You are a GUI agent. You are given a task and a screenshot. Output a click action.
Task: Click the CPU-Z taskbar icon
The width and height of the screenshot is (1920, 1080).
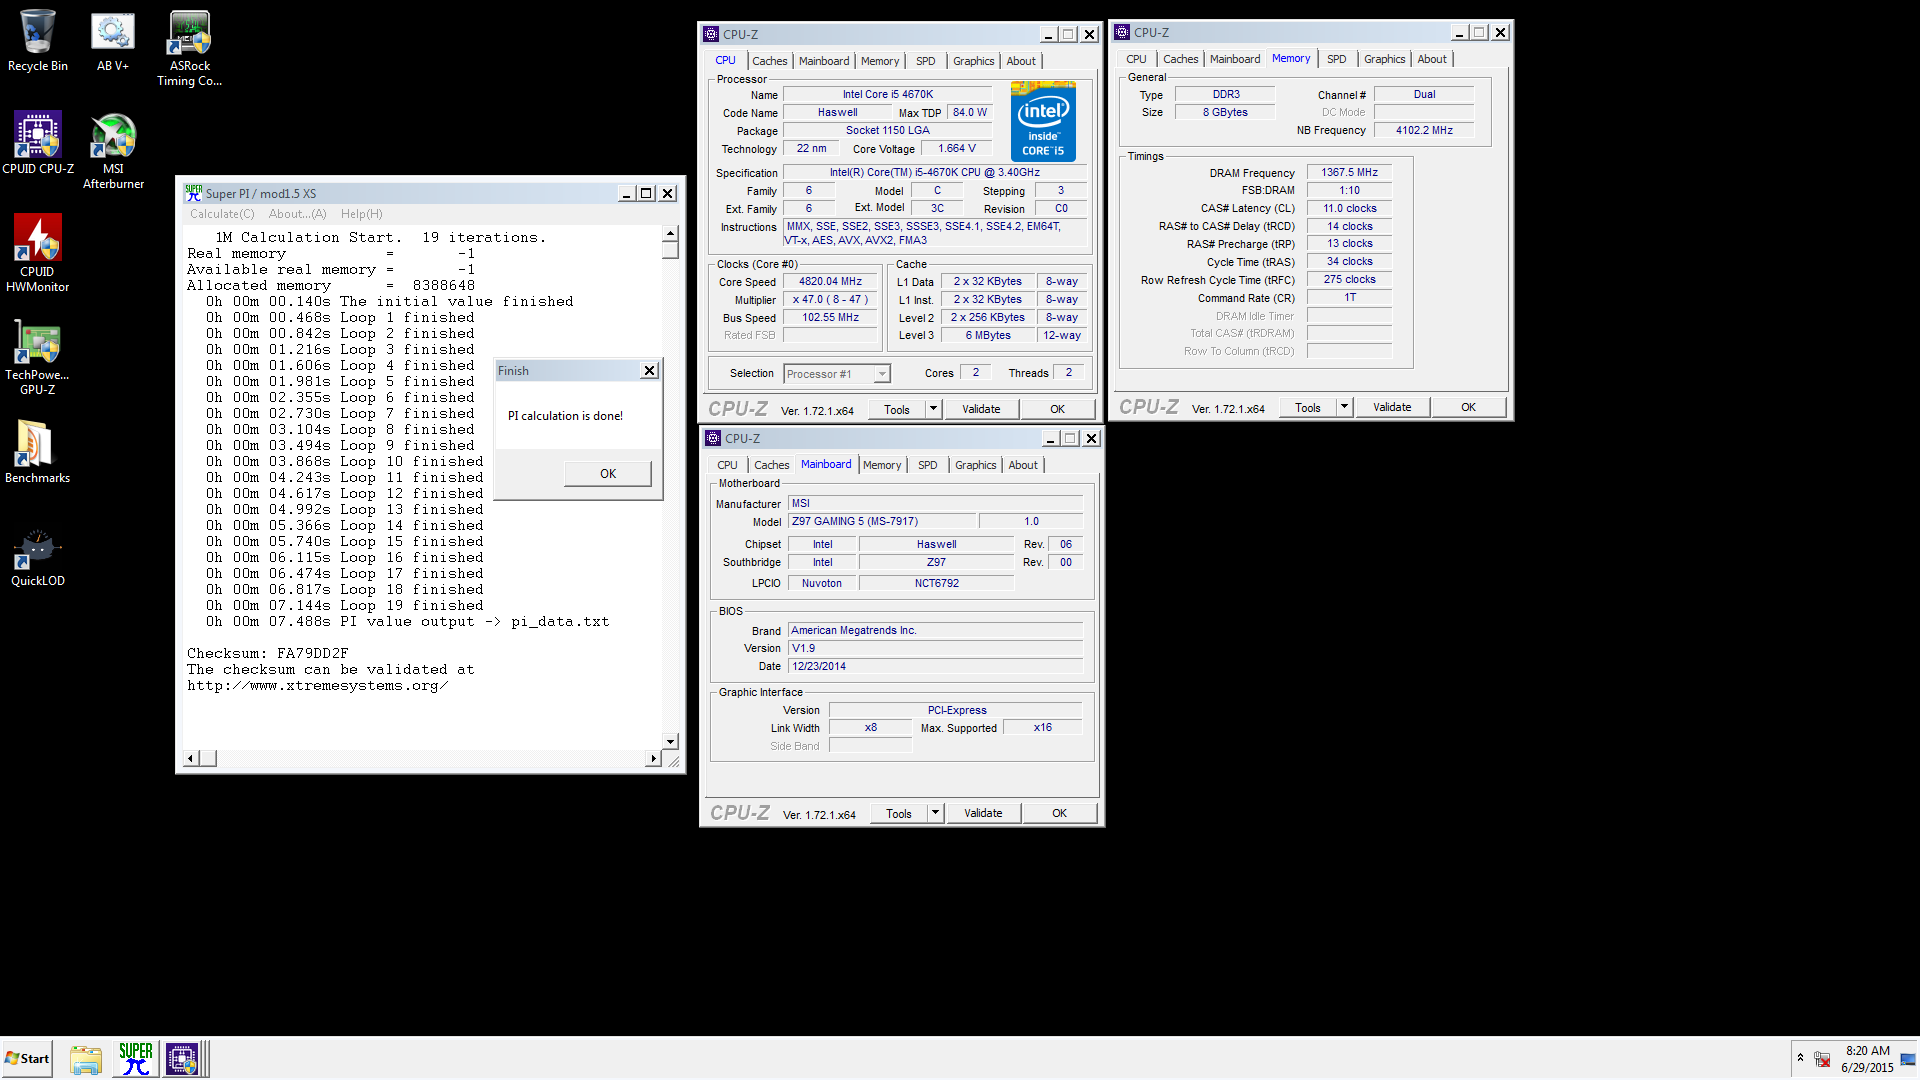coord(183,1058)
